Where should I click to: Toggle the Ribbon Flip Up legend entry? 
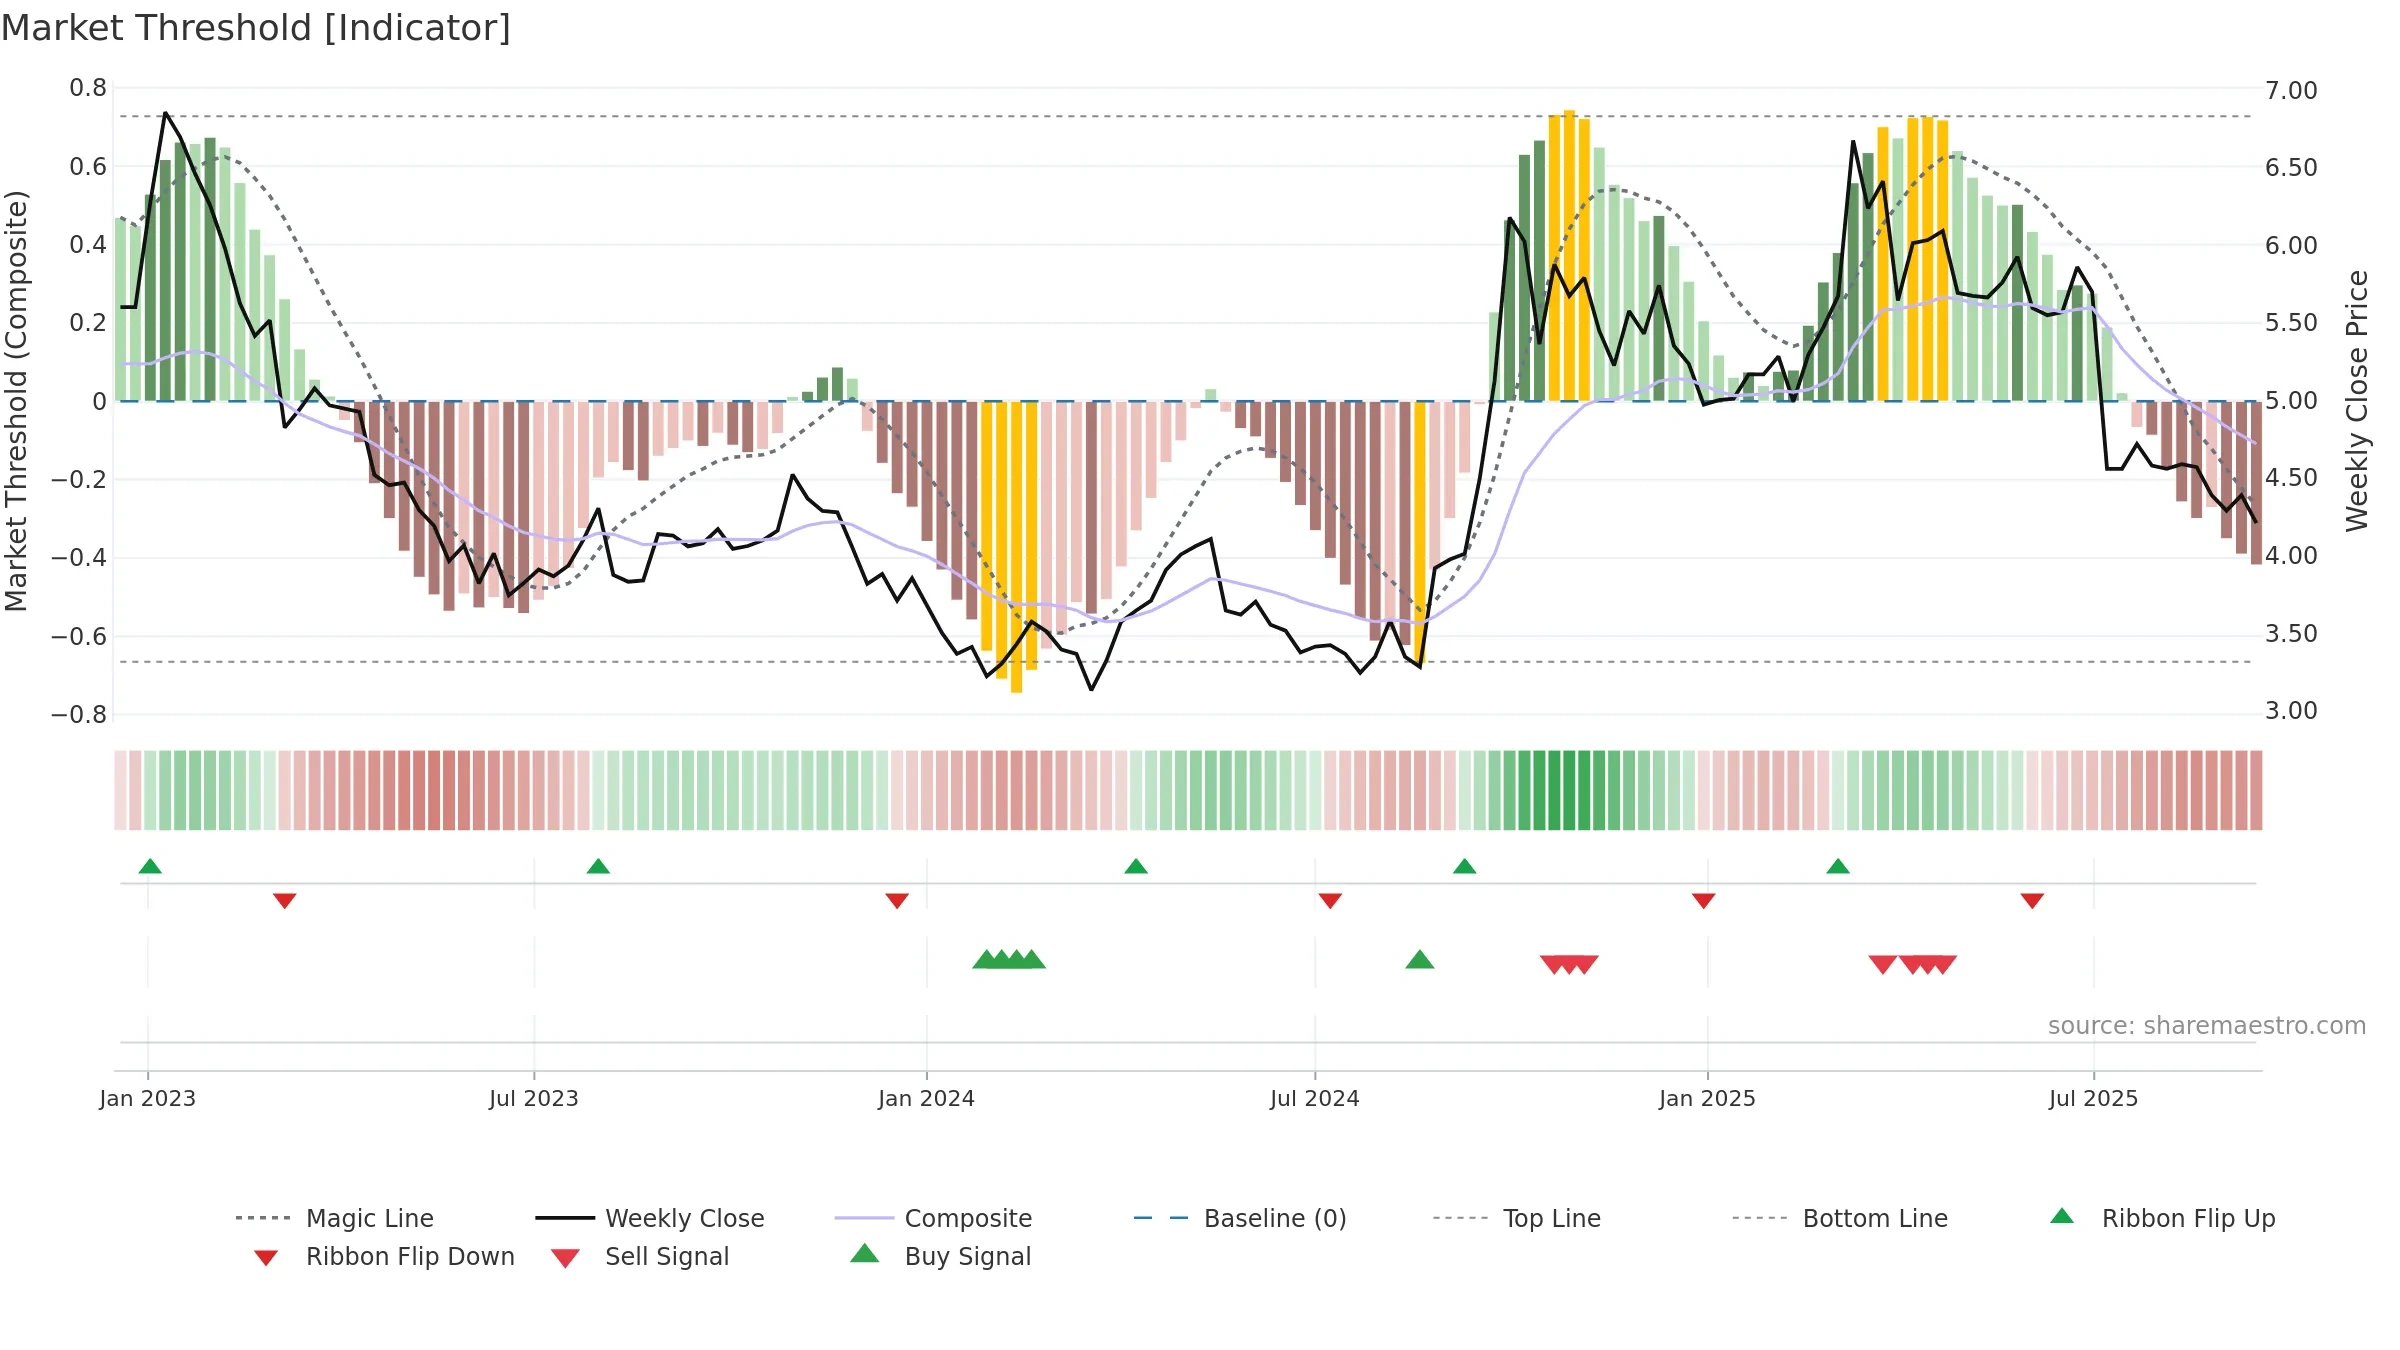2162,1218
